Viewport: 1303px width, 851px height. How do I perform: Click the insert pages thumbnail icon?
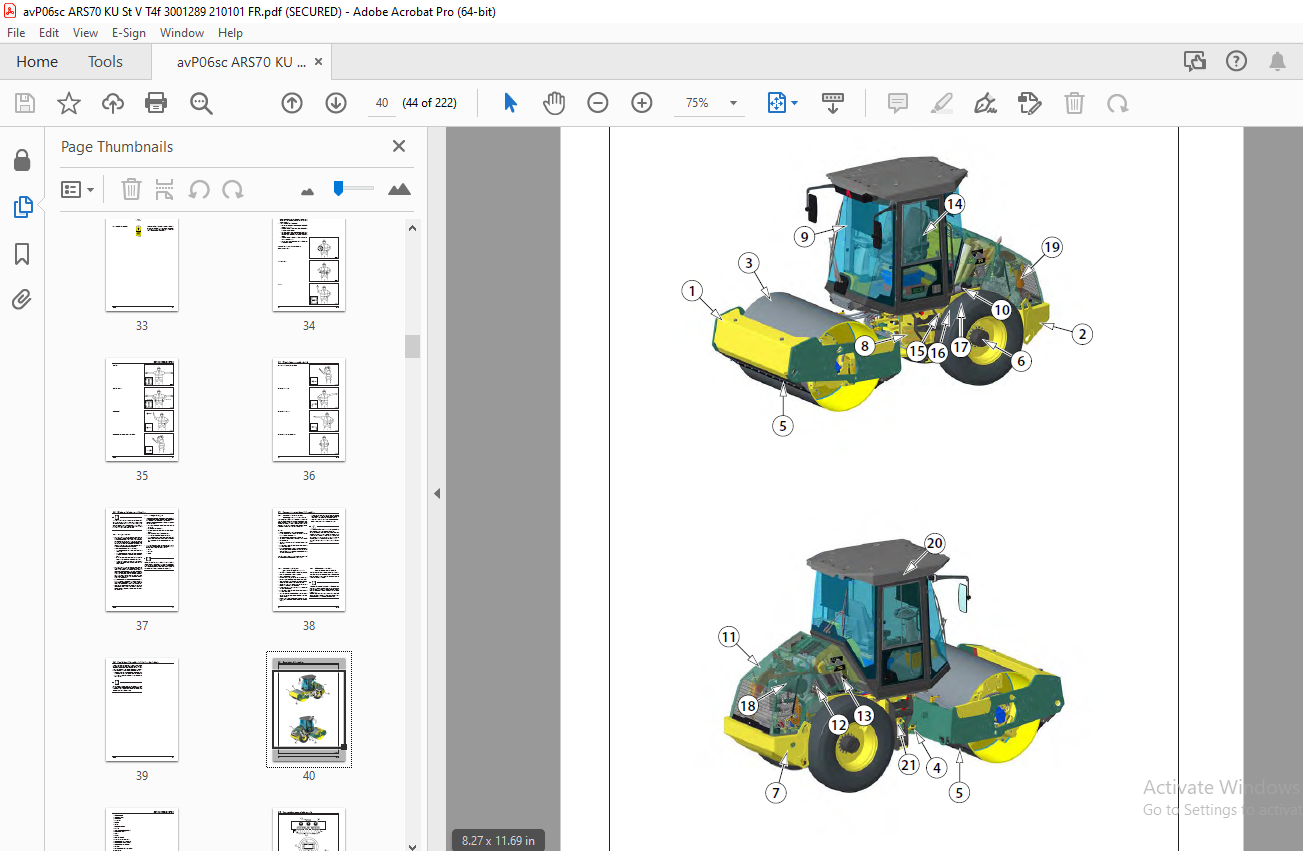click(165, 189)
